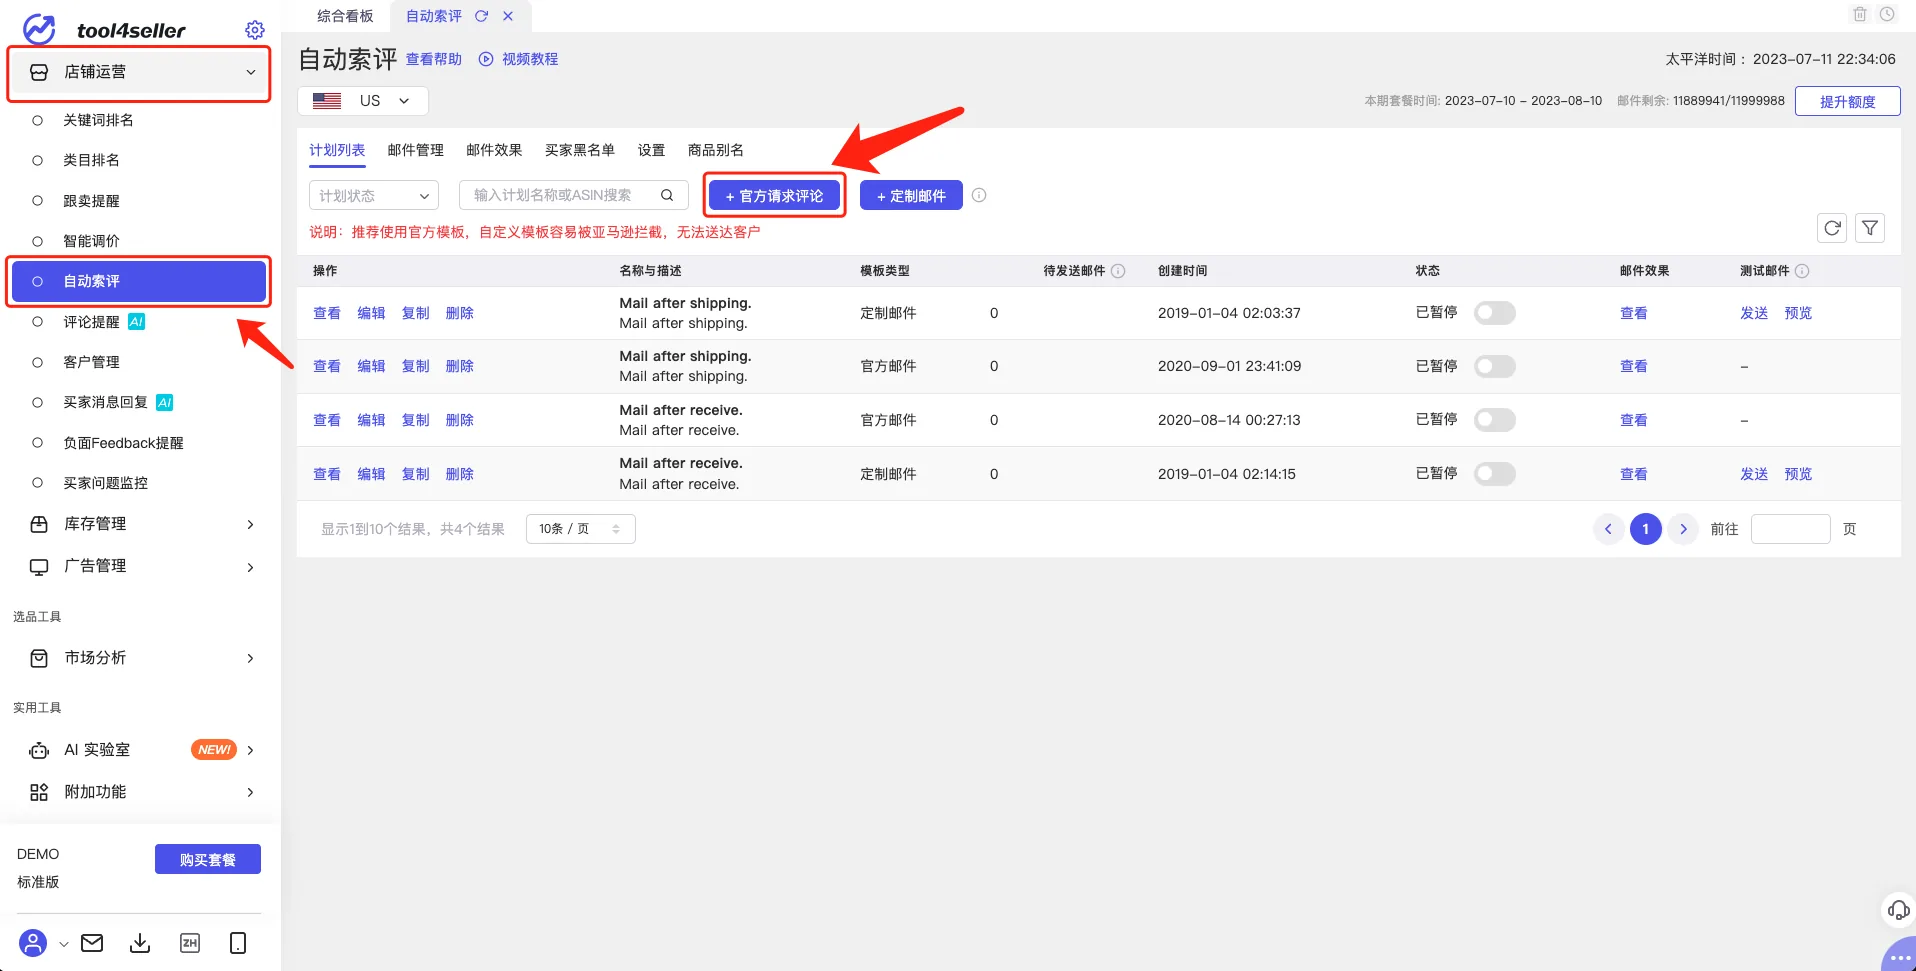Click the tool4seller logo icon
Screen dimensions: 1916x971
coord(39,29)
